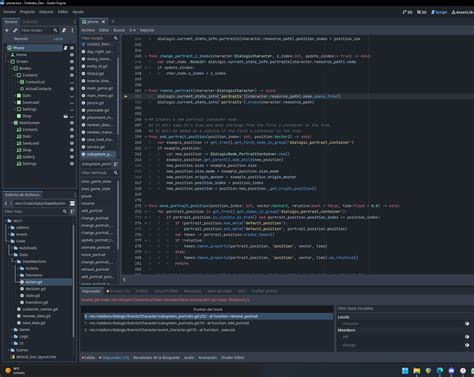Click the sort files icon in FileSystem
Image resolution: width=474 pixels, height=377 pixels.
(72, 211)
